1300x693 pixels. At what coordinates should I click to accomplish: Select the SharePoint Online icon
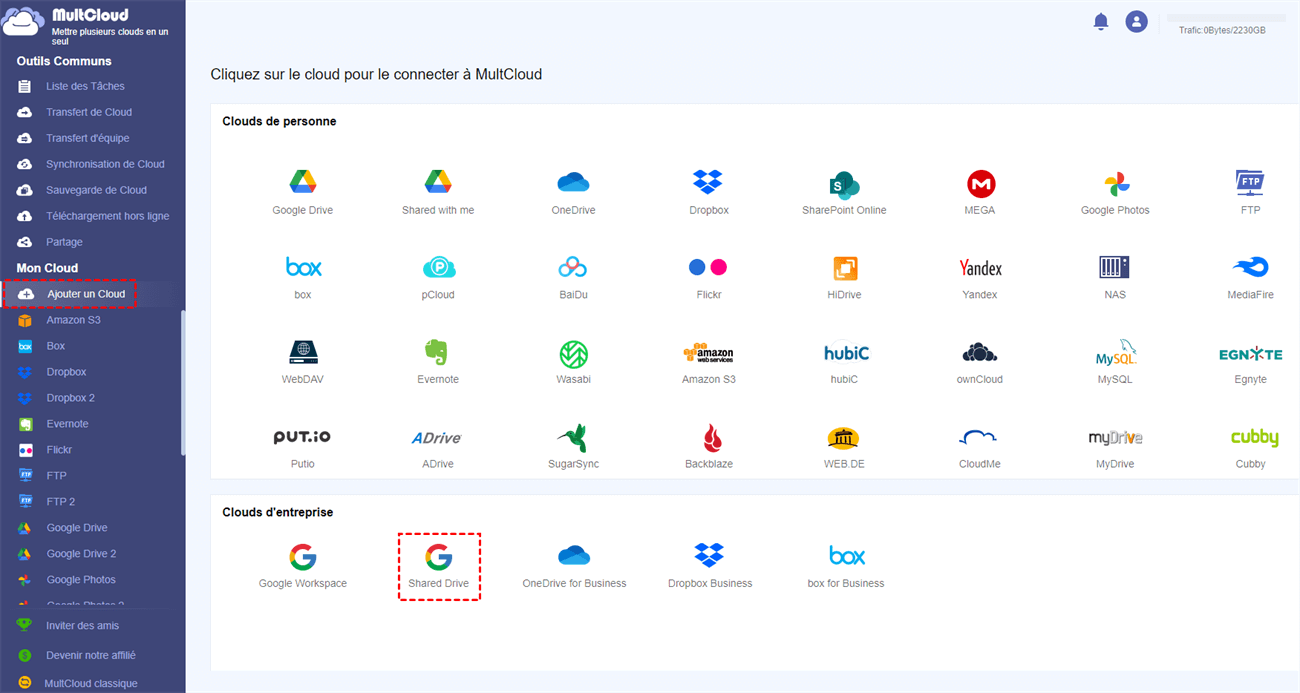(844, 184)
